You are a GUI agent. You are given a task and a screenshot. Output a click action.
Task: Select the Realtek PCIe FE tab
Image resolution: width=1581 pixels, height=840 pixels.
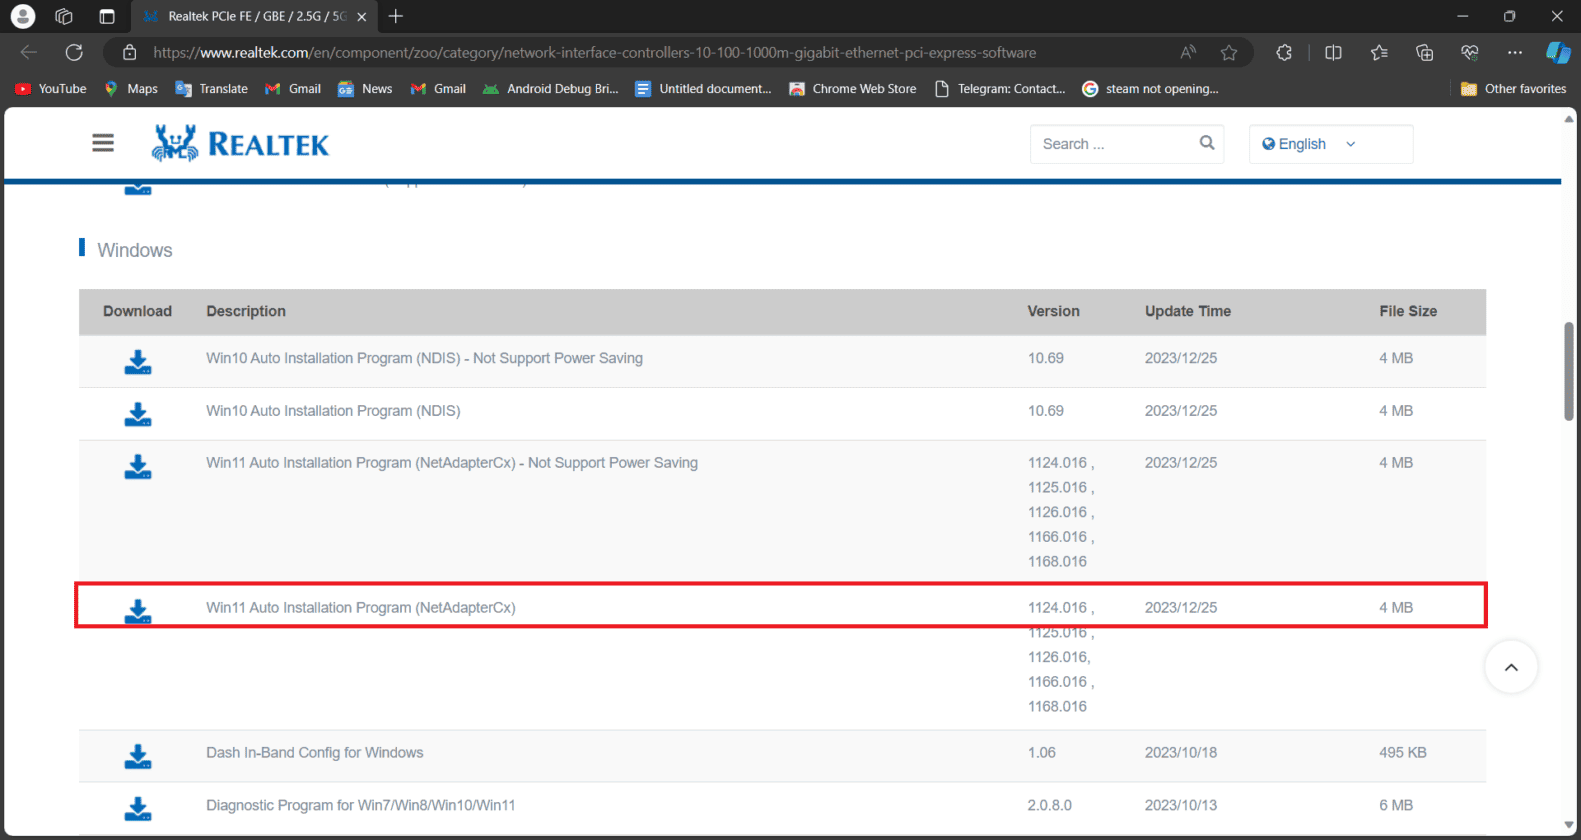pos(250,16)
